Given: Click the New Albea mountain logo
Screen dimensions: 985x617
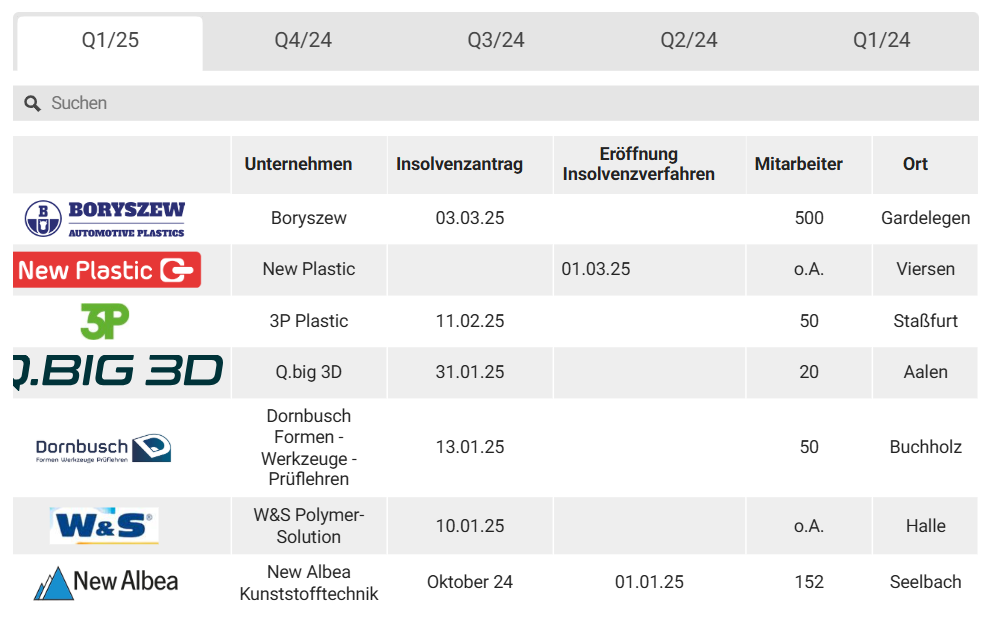Looking at the screenshot, I should tap(106, 582).
